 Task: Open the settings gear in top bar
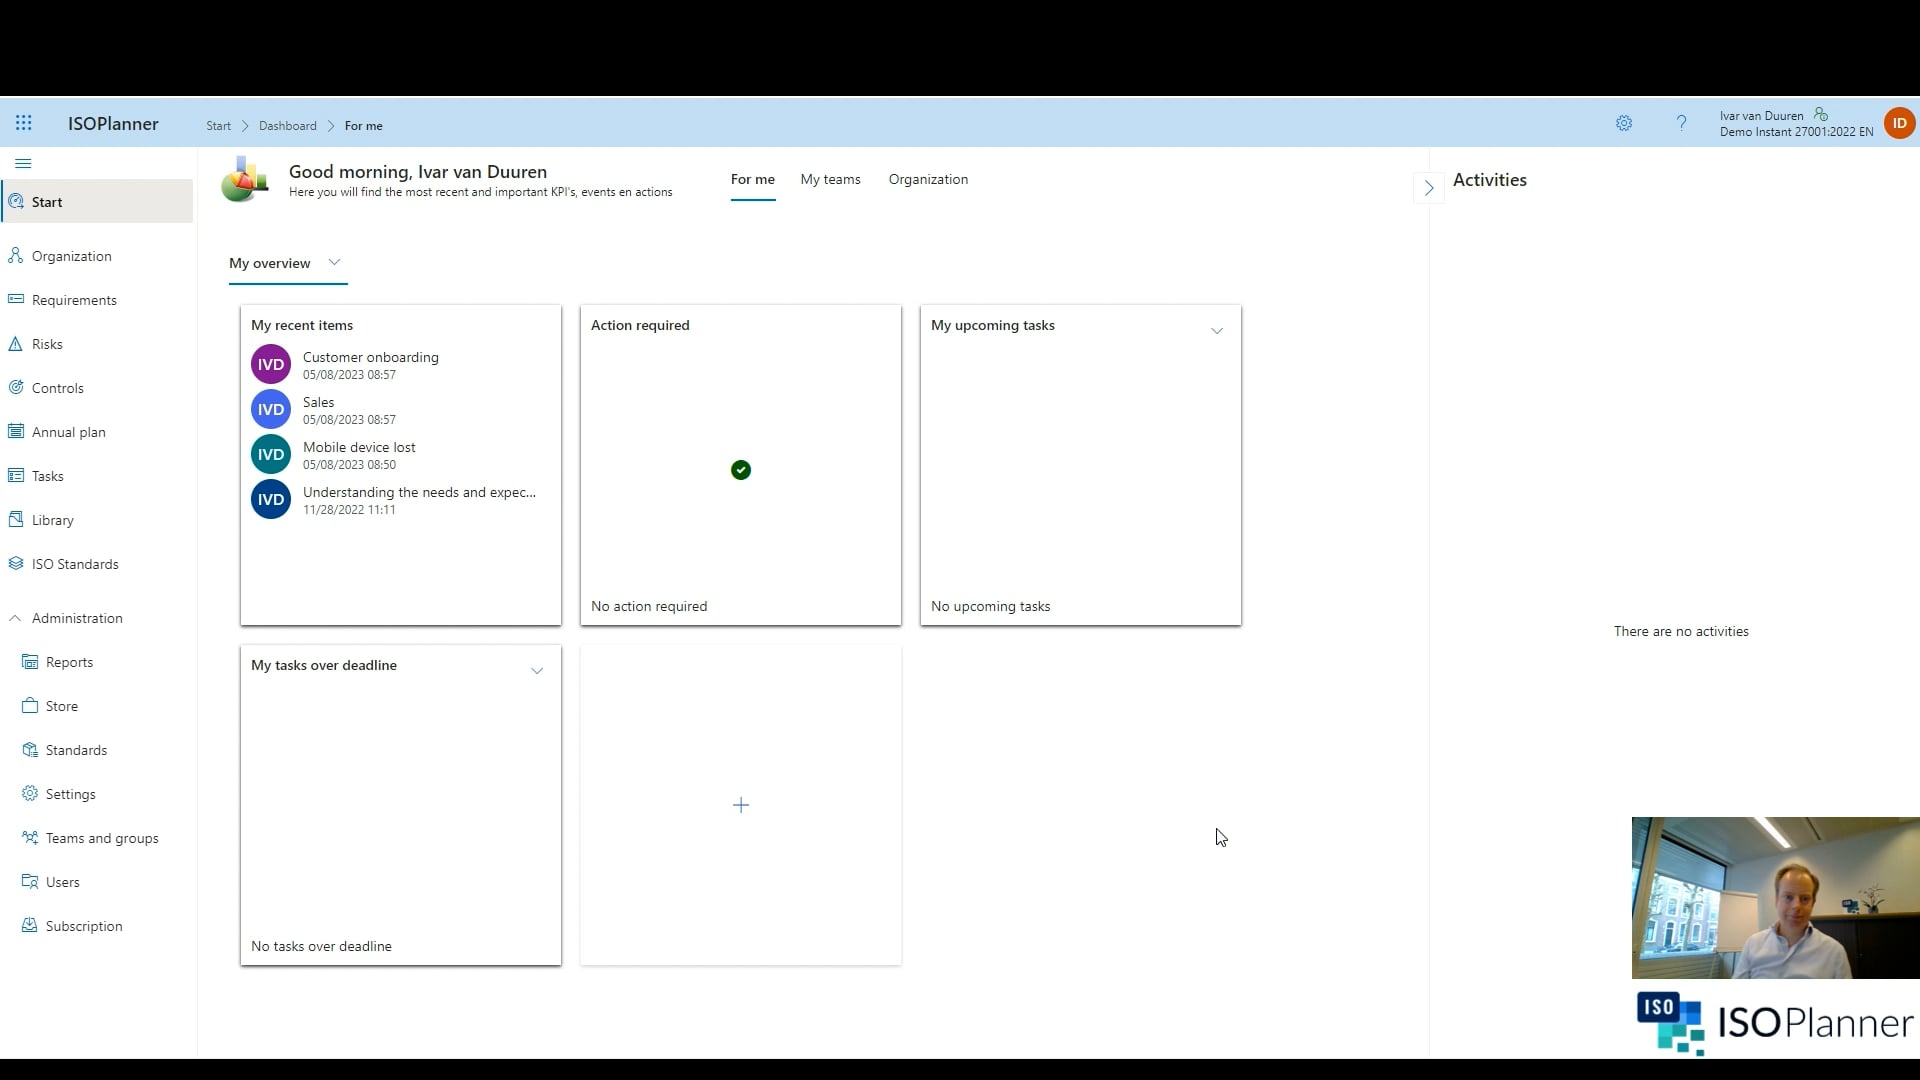[1624, 123]
